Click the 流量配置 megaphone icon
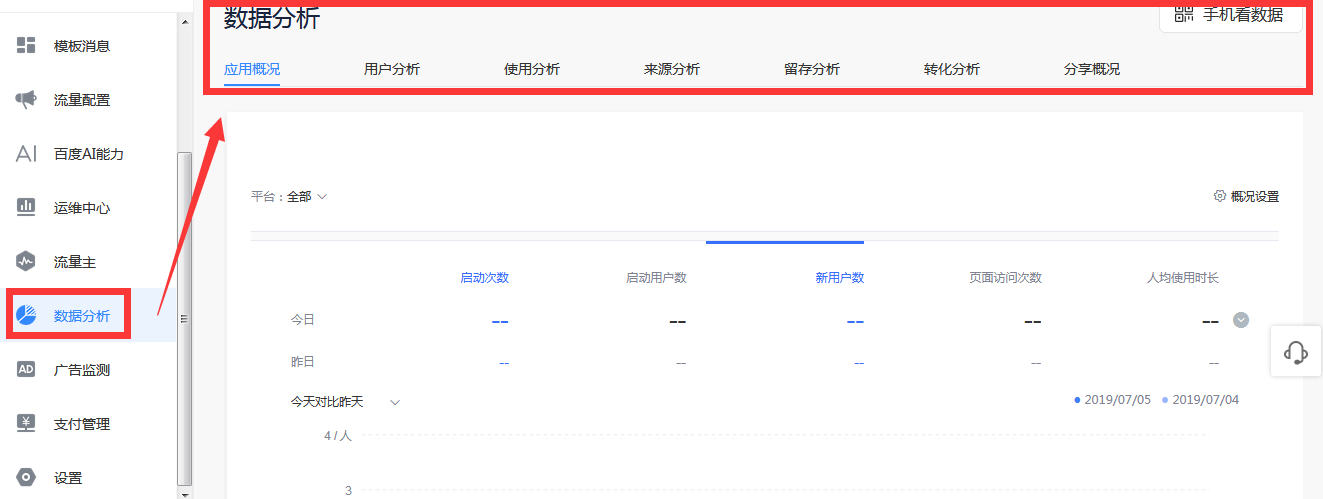 tap(26, 100)
